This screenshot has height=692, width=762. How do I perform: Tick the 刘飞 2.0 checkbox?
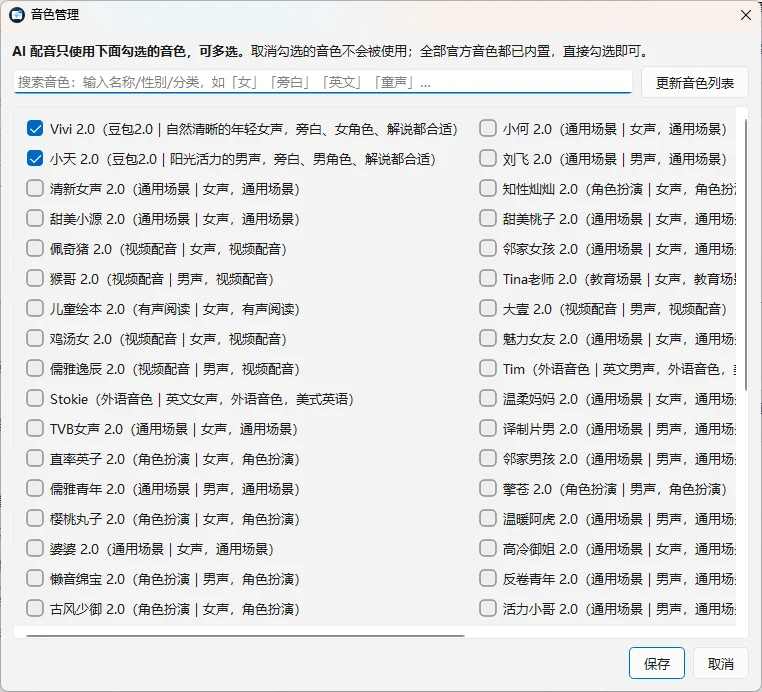487,159
